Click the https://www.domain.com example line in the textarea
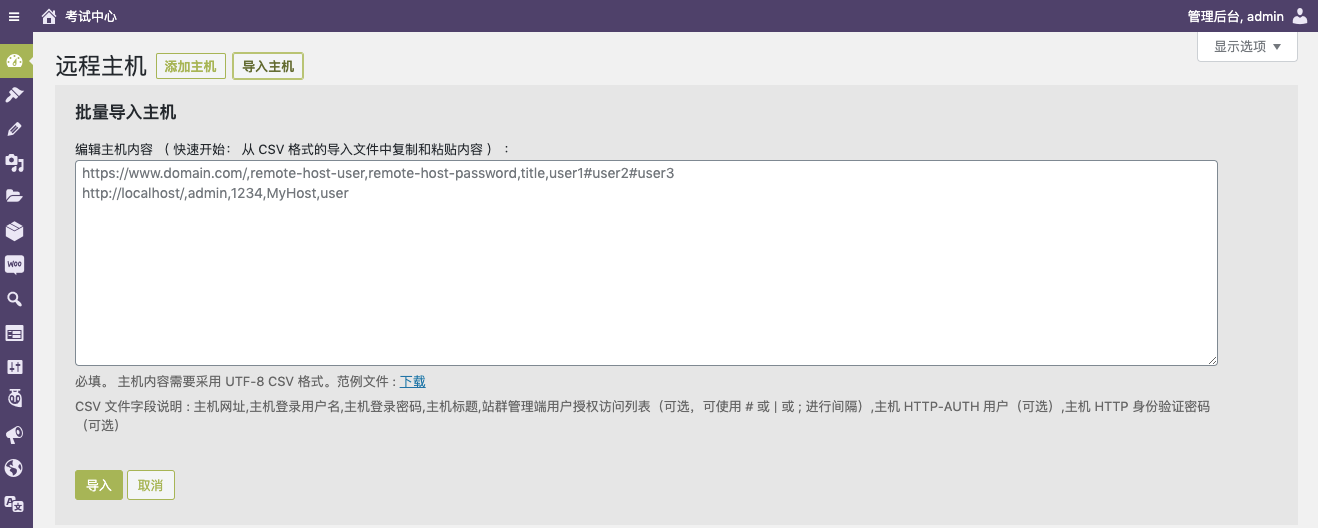 pos(378,173)
